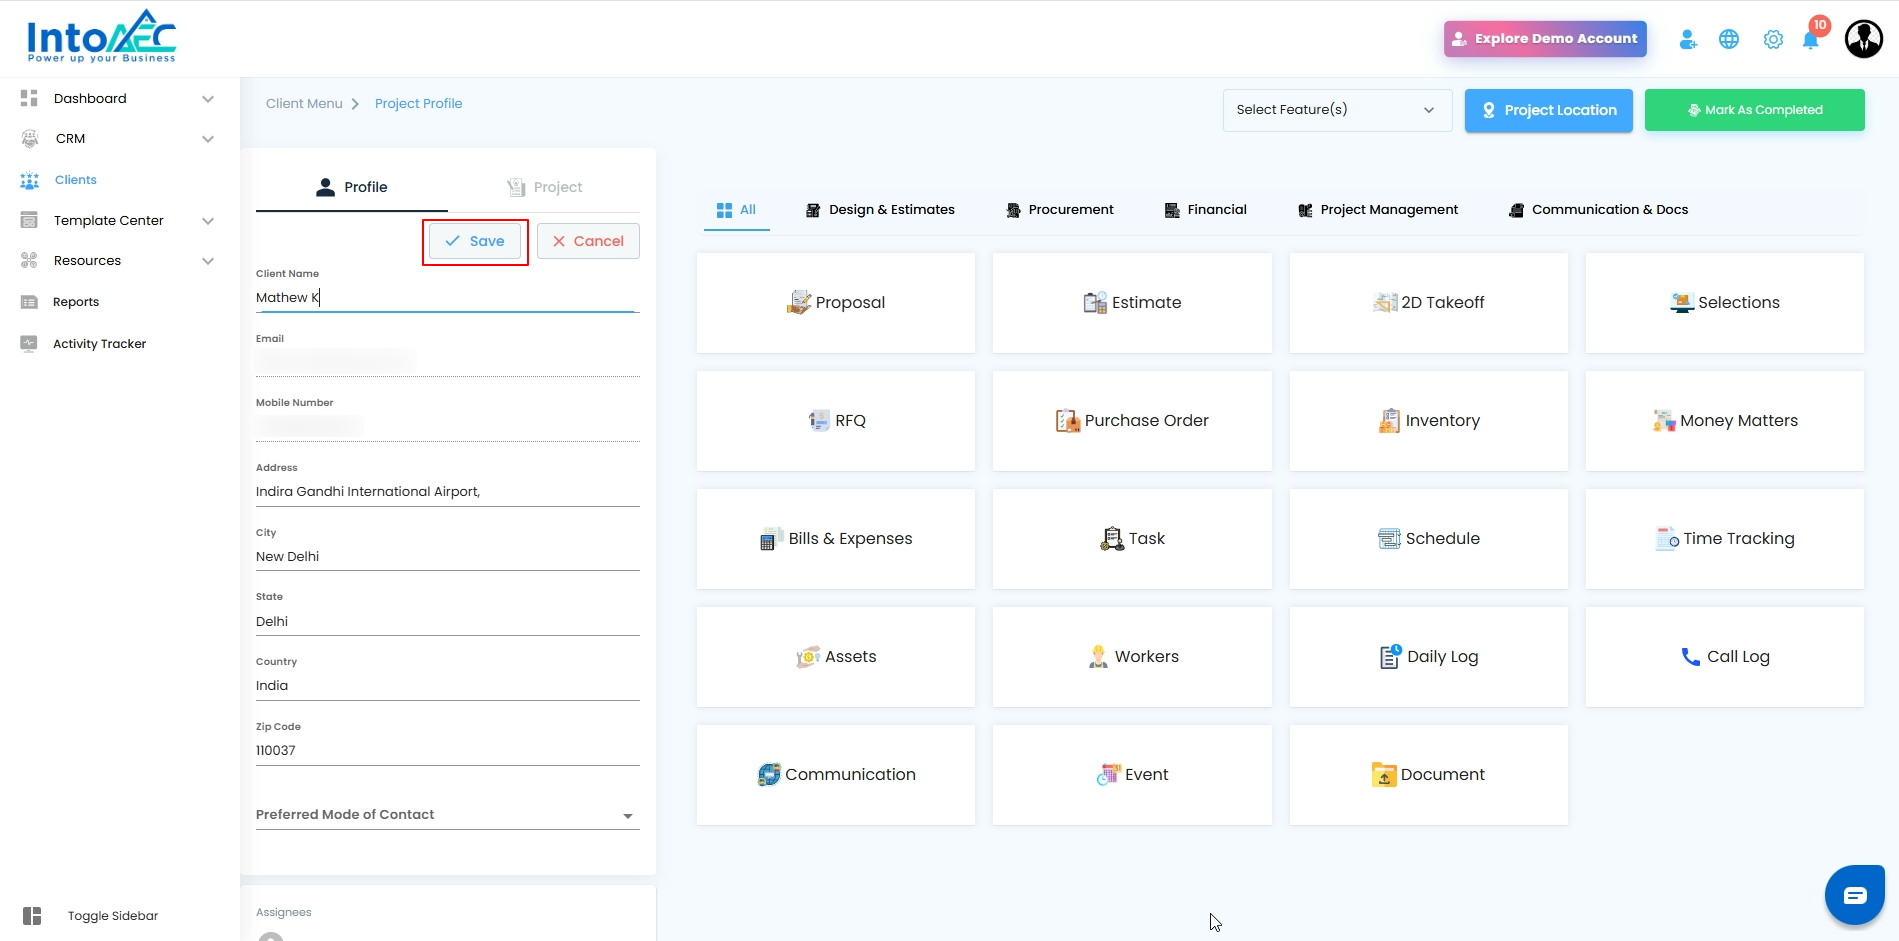Select the All features tab
1899x941 pixels.
point(737,210)
